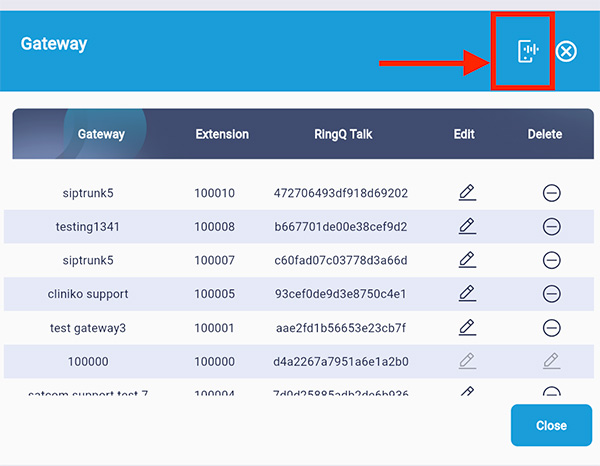The image size is (600, 466).
Task: Click the Gateway column header
Action: click(x=101, y=134)
